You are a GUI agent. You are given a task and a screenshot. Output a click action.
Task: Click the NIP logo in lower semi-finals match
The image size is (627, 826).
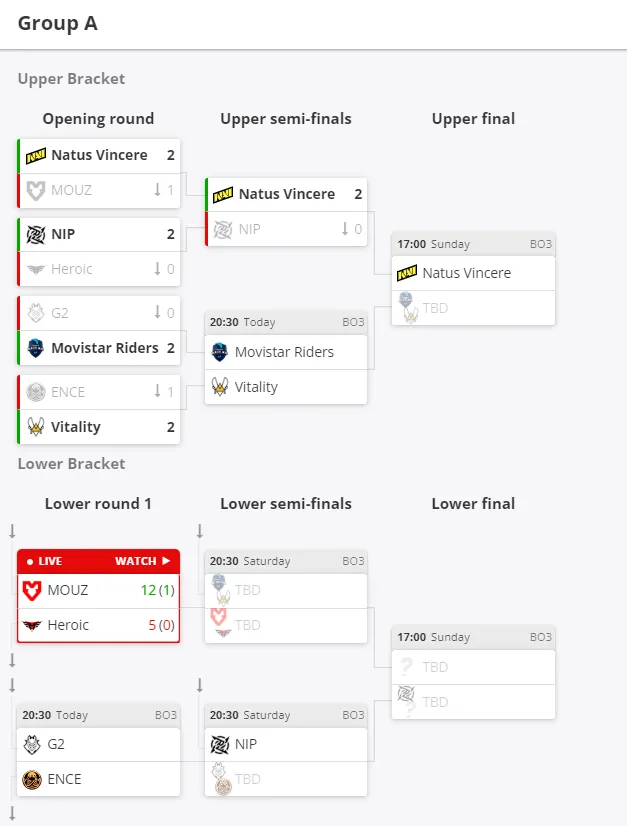[220, 744]
